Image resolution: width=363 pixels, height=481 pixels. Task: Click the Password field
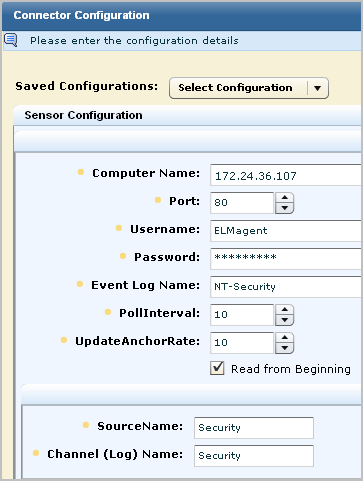pos(286,259)
